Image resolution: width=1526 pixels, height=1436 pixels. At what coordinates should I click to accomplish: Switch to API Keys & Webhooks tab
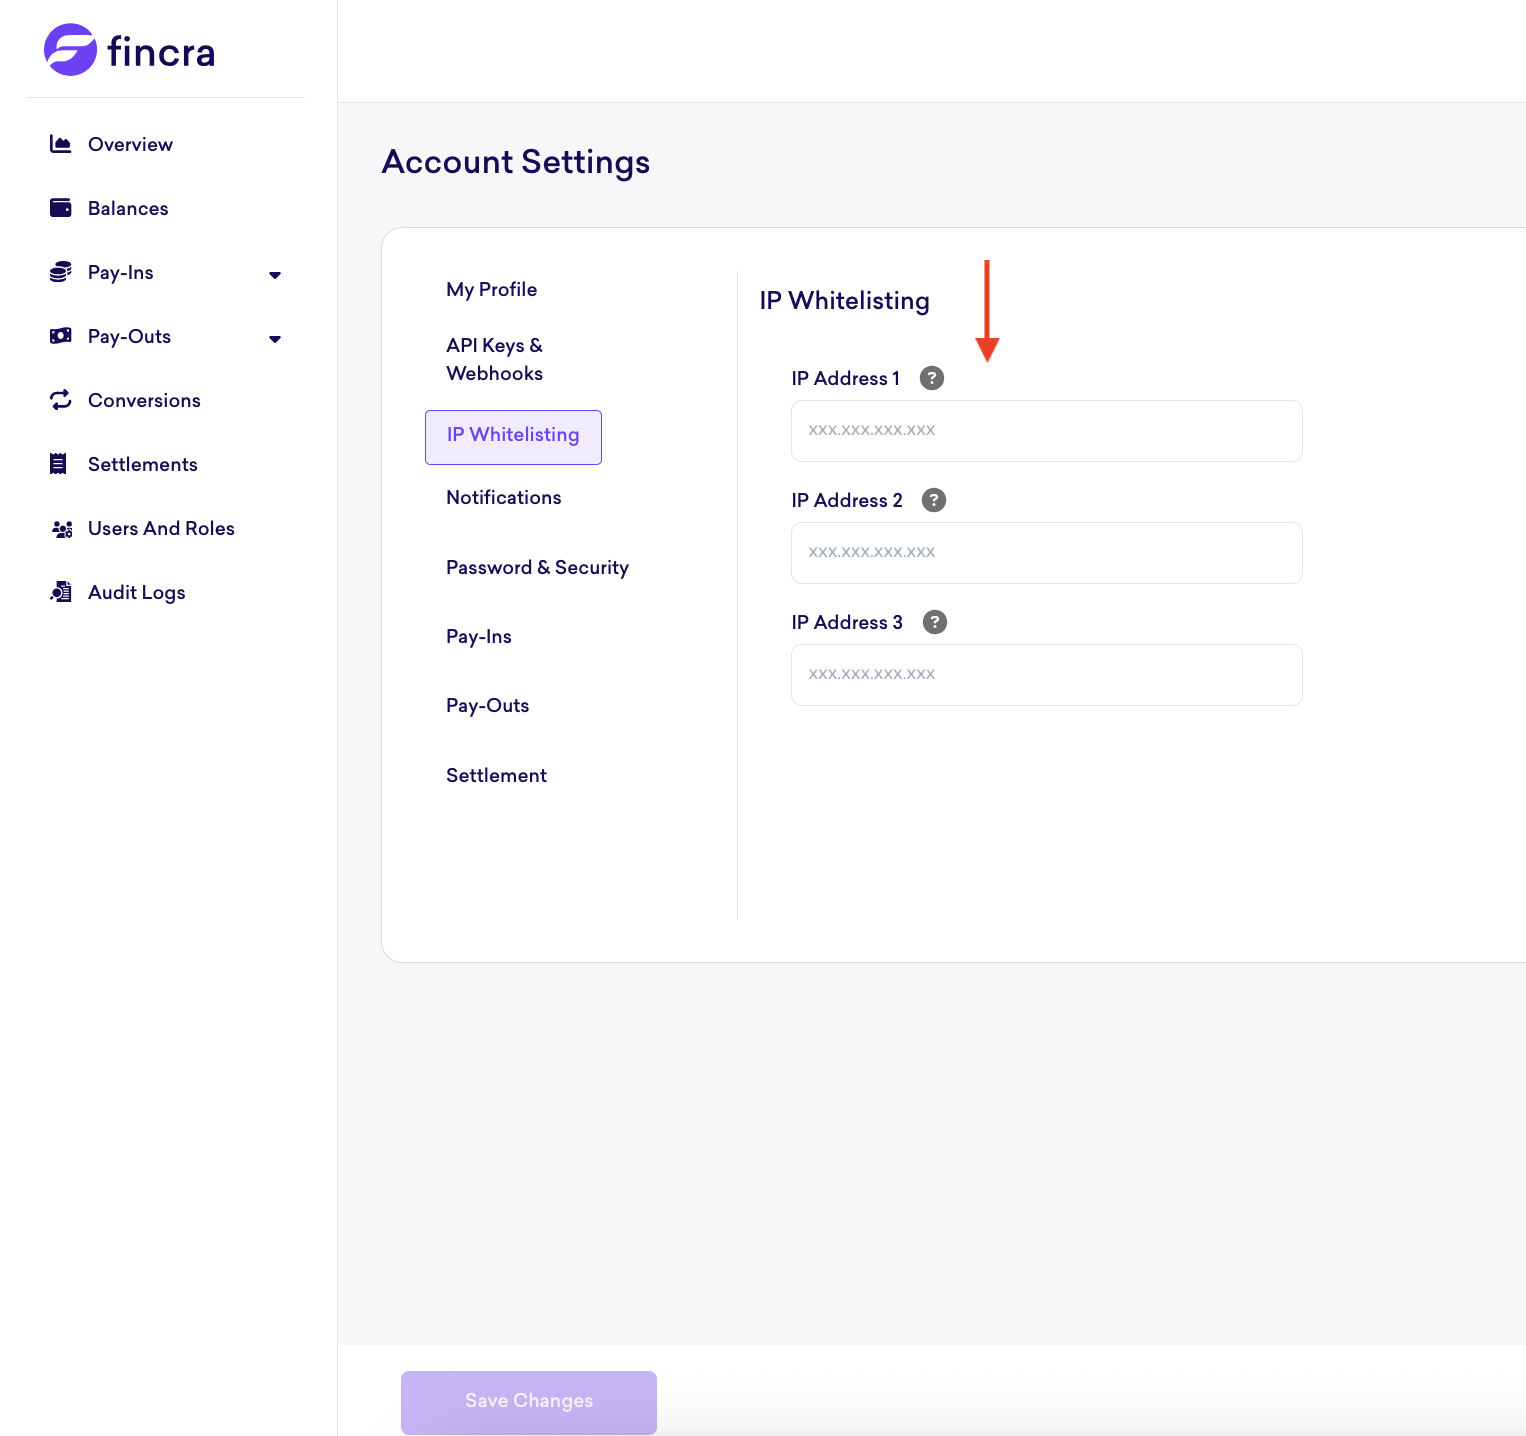tap(495, 359)
